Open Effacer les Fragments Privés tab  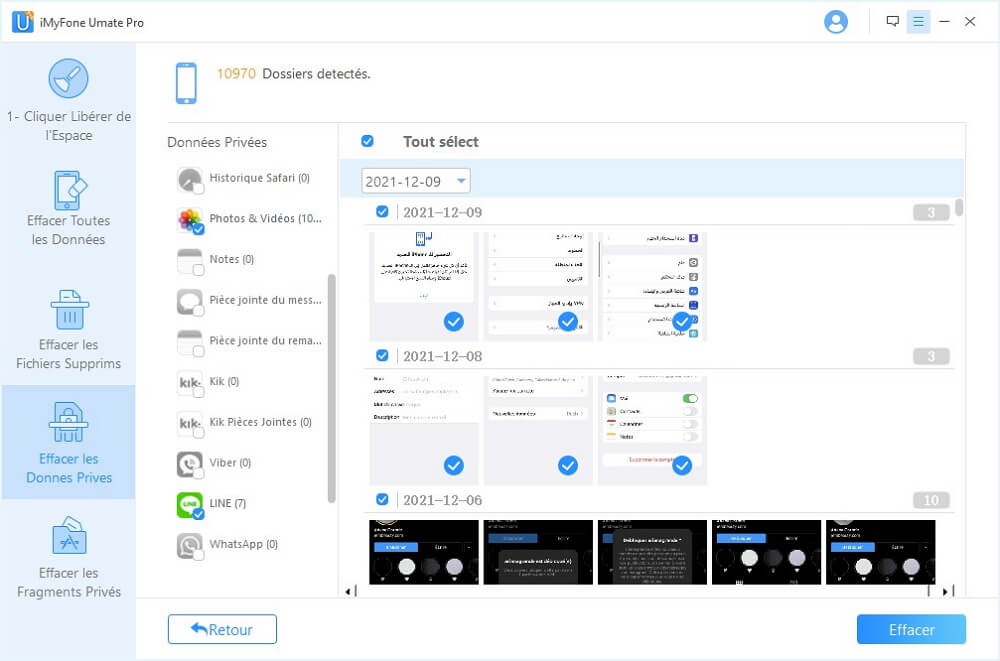coord(68,557)
